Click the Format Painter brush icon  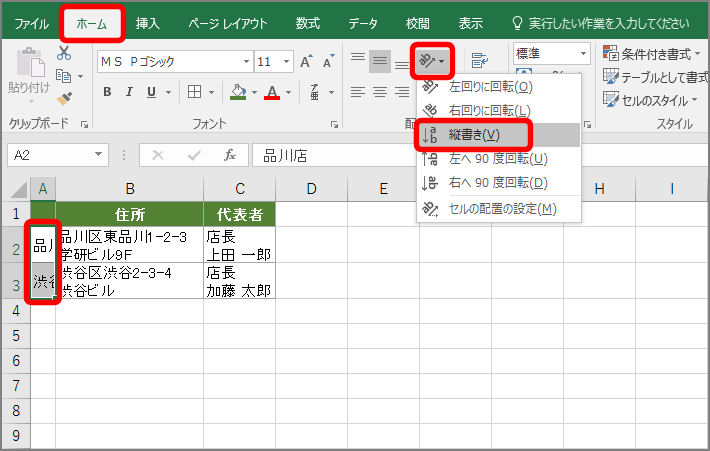point(64,99)
